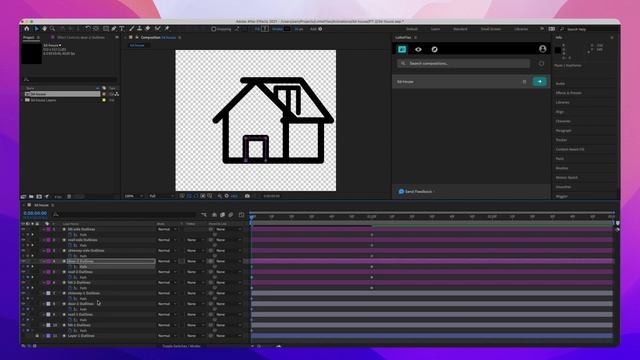640x360 pixels.
Task: Click the Search Help magnifier icon
Action: pos(562,29)
